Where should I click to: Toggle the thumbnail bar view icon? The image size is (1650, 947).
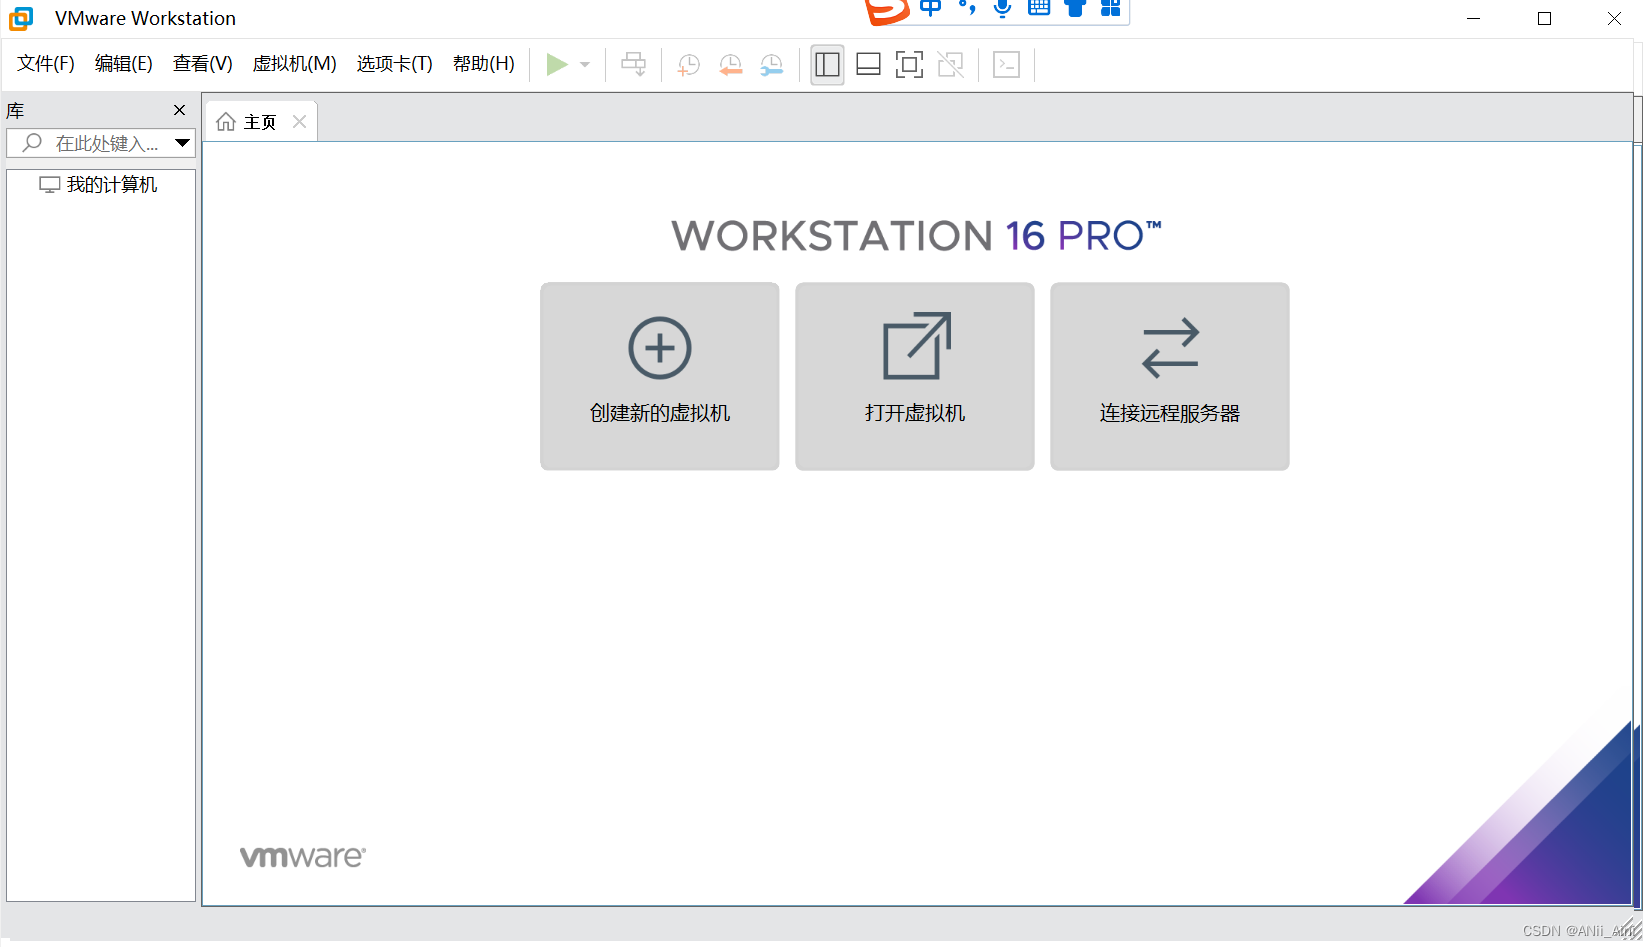[x=868, y=65]
